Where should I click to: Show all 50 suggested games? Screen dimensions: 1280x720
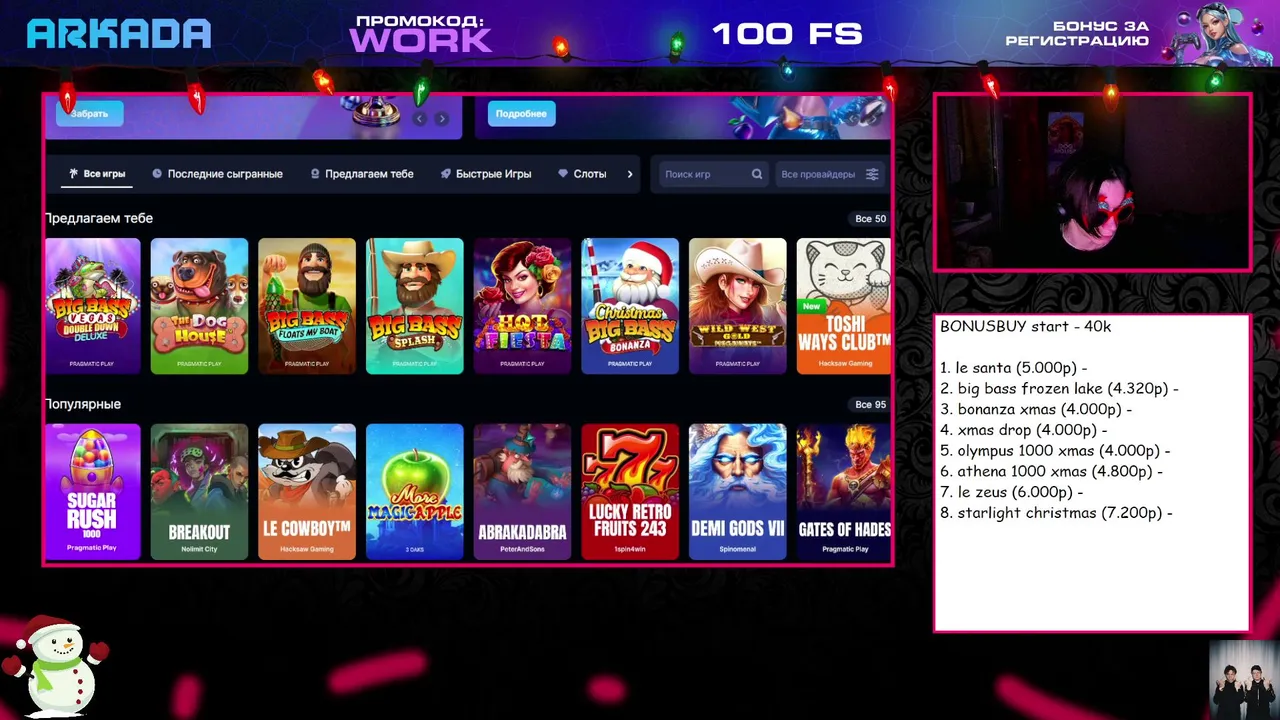(870, 219)
